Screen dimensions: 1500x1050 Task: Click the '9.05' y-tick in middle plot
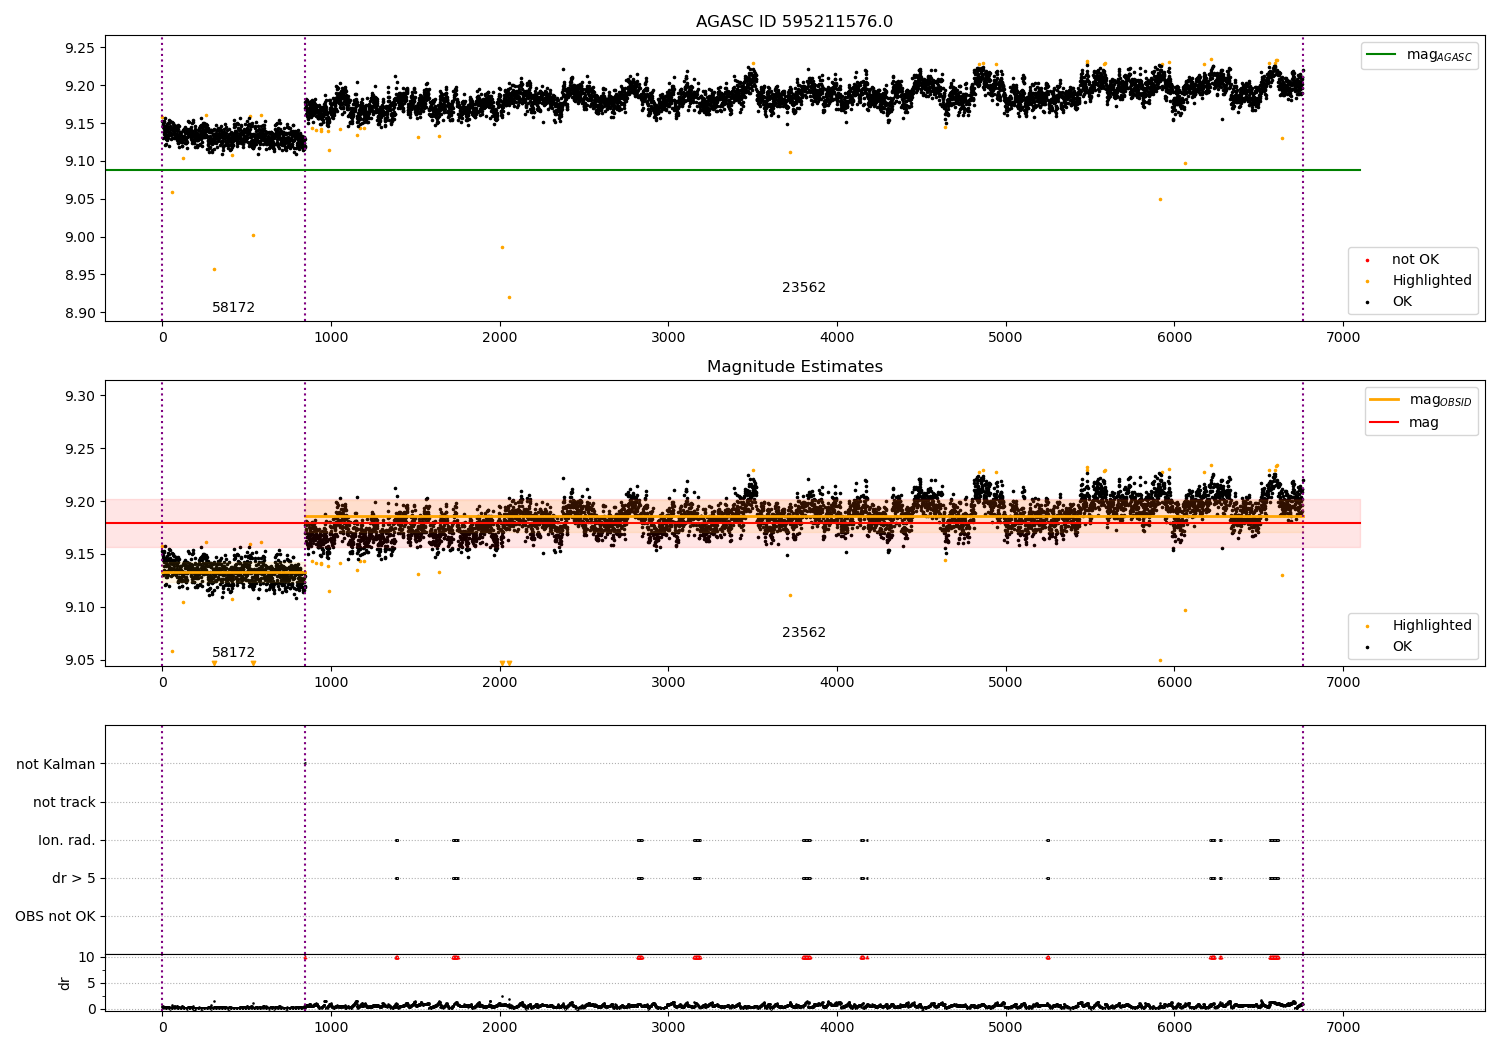(x=79, y=661)
